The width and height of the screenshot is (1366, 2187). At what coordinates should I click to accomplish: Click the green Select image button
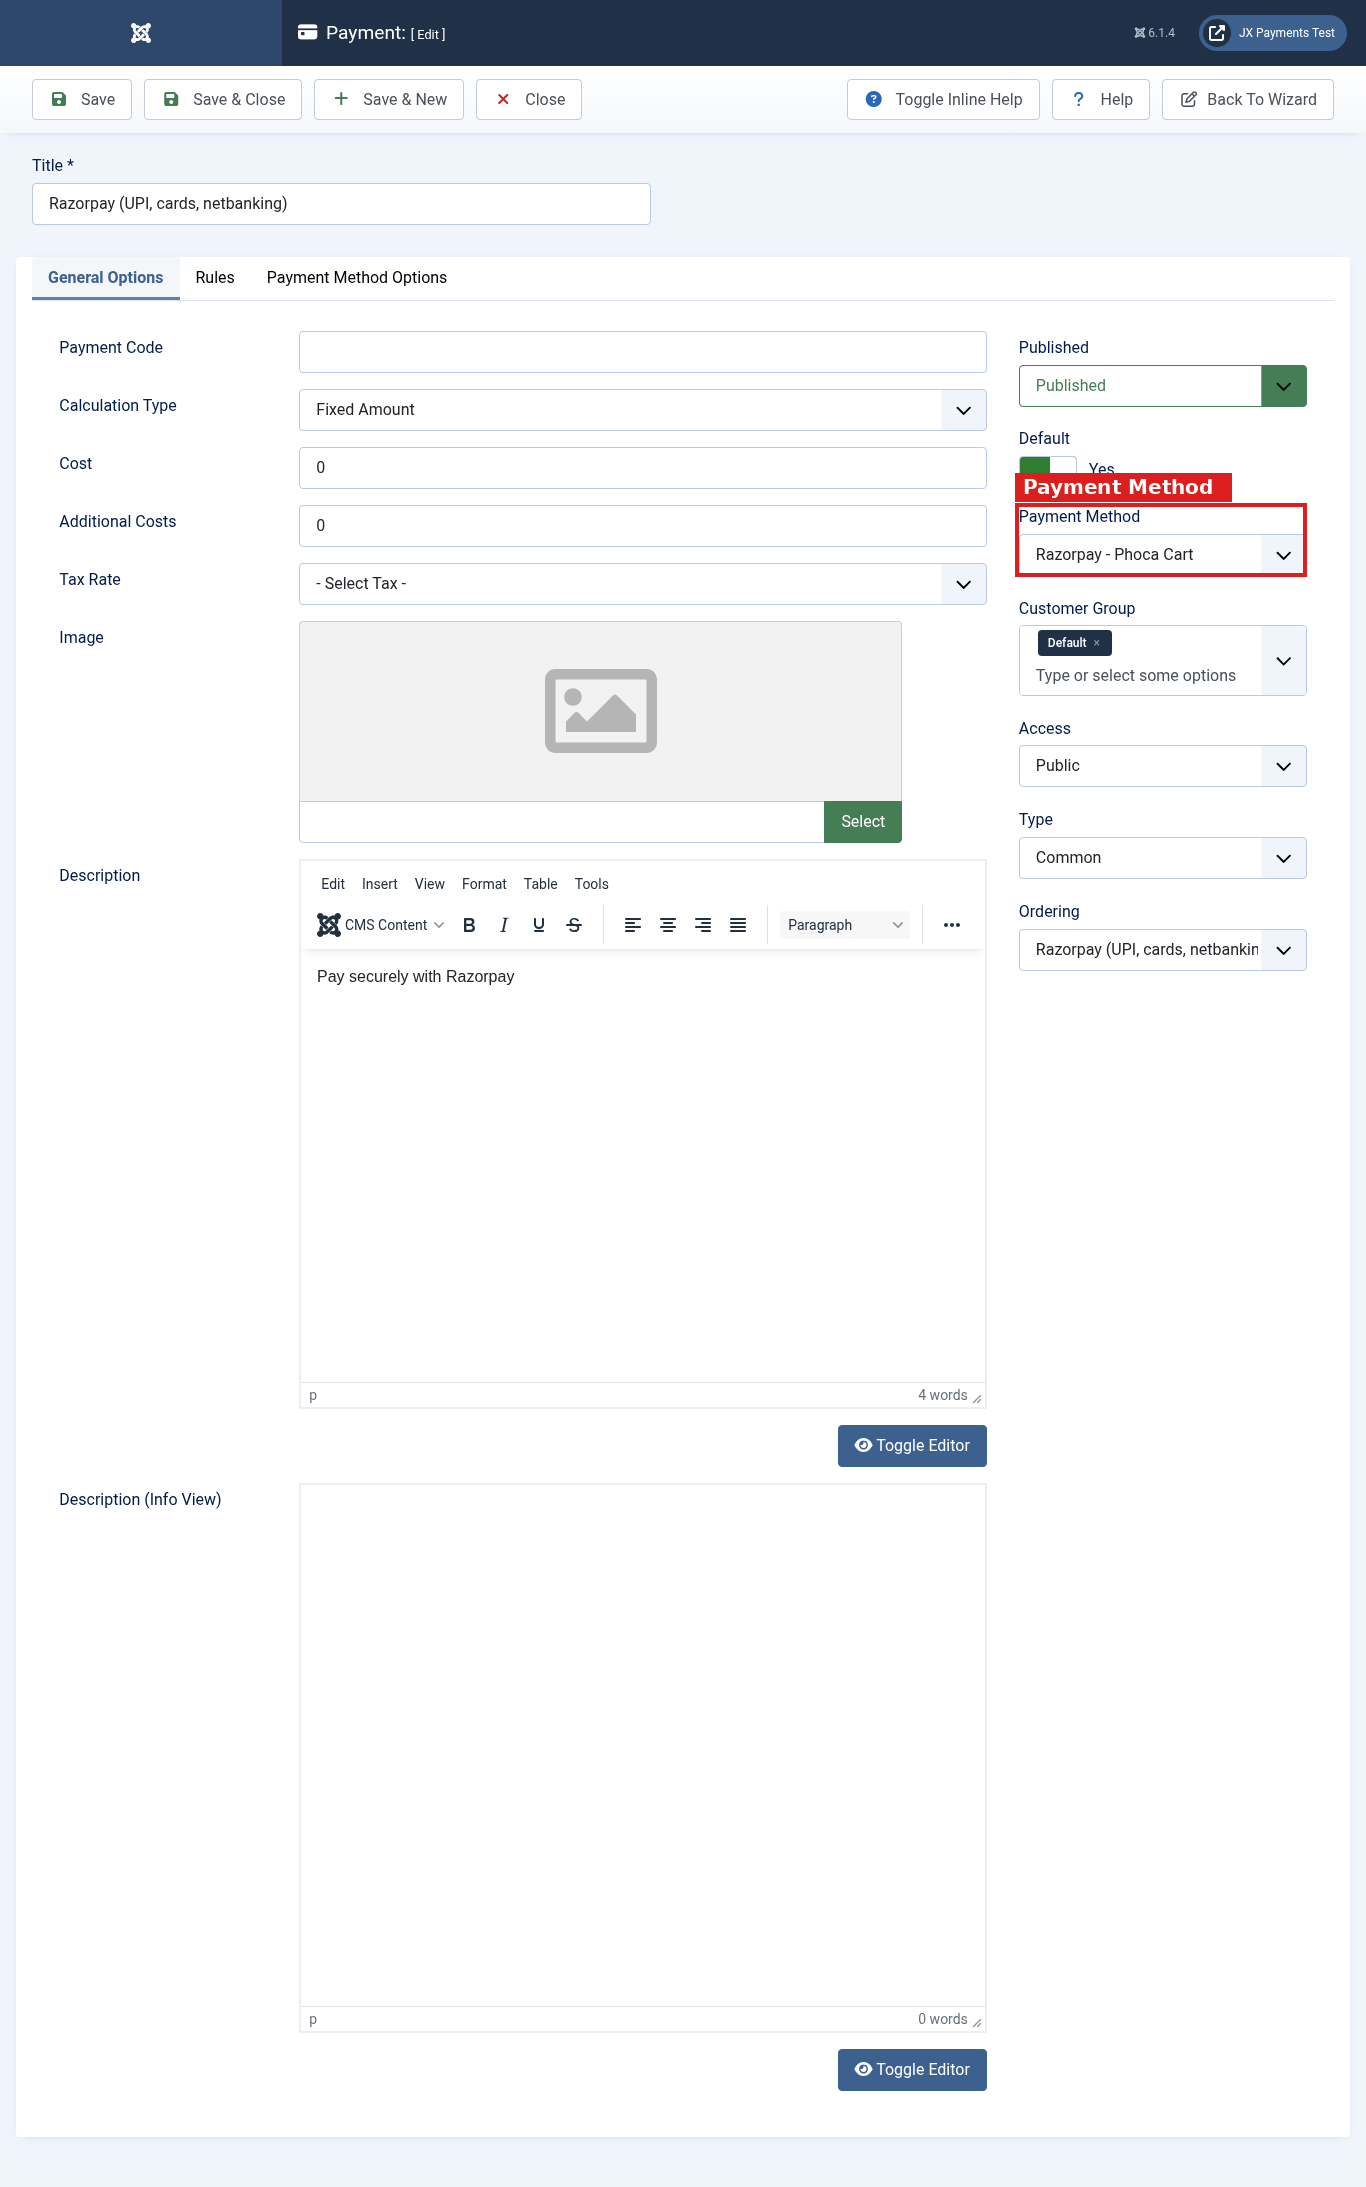(x=863, y=822)
